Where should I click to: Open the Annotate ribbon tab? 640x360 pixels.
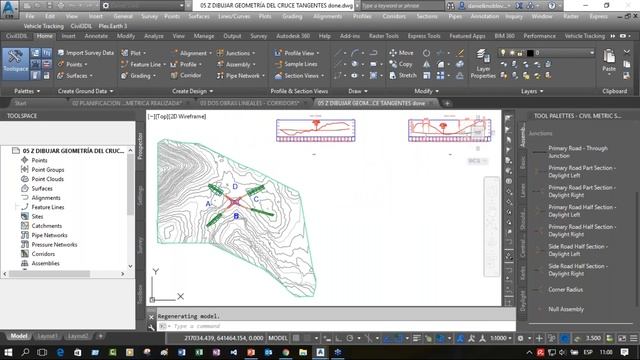tap(96, 36)
